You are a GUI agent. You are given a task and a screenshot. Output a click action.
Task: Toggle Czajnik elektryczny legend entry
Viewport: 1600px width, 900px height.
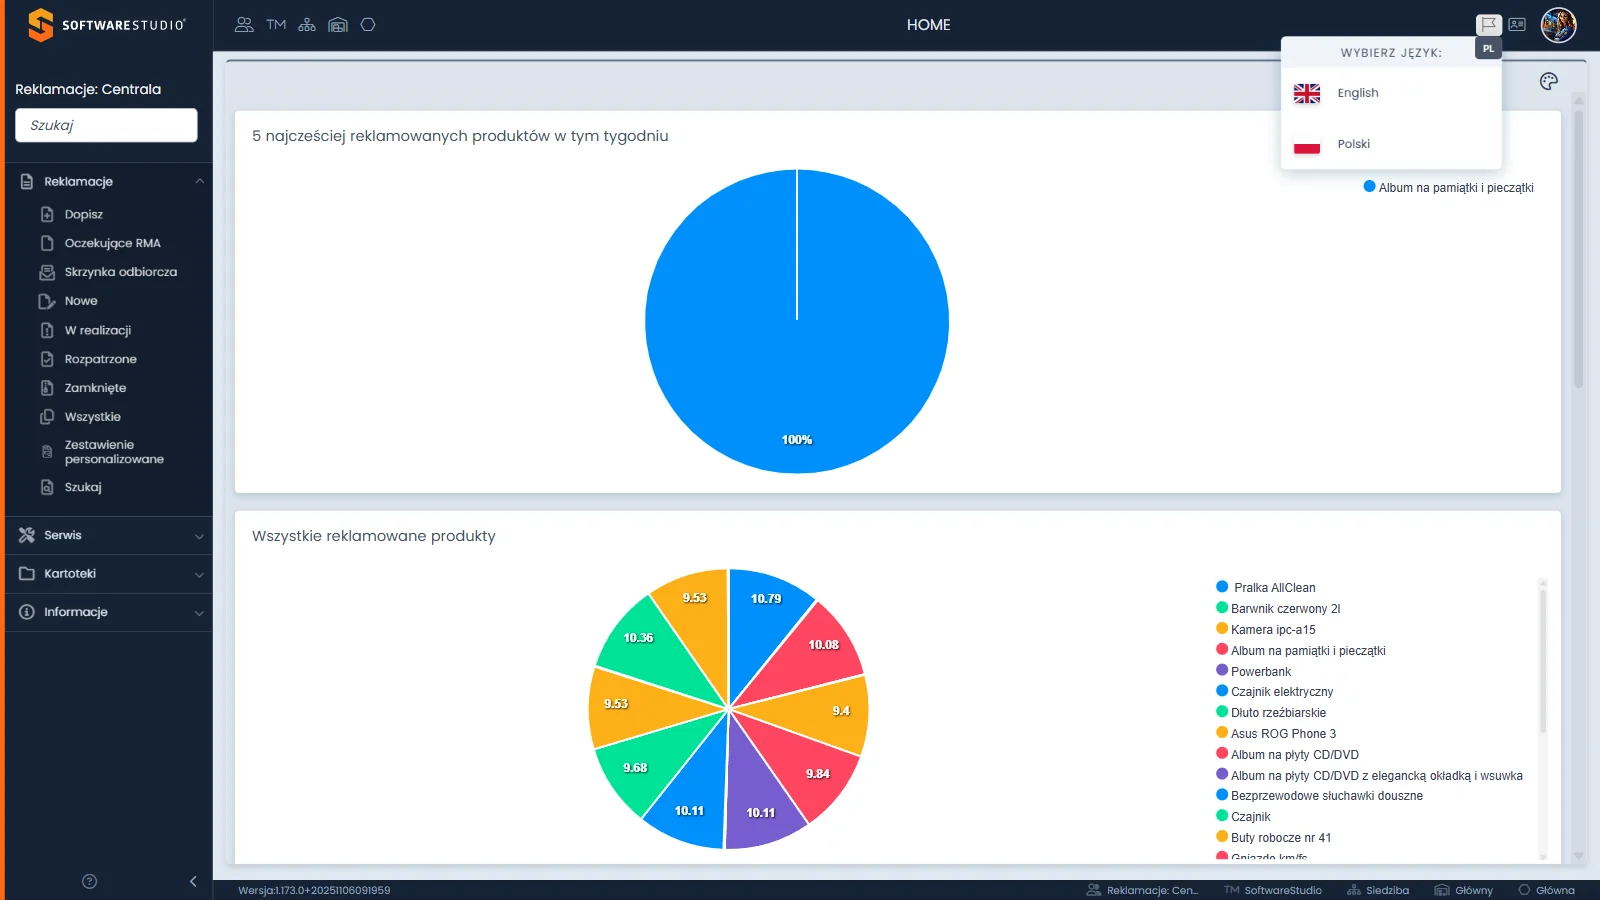(x=1275, y=692)
